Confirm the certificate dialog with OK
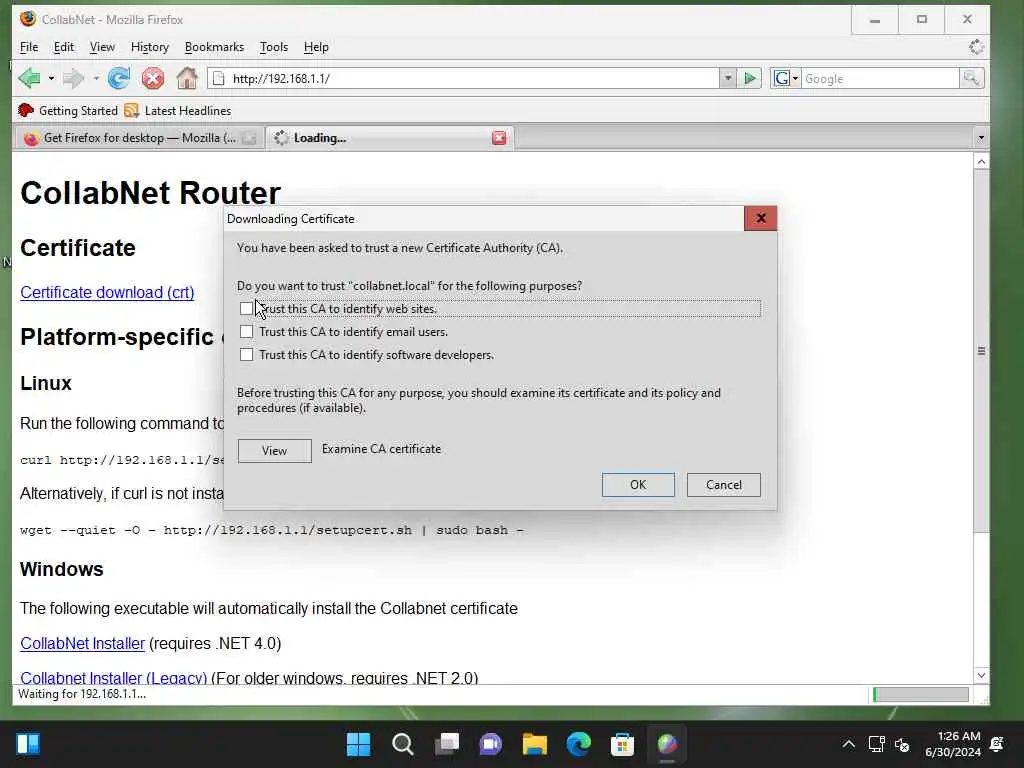Screen dimensions: 1024x768 [638, 485]
